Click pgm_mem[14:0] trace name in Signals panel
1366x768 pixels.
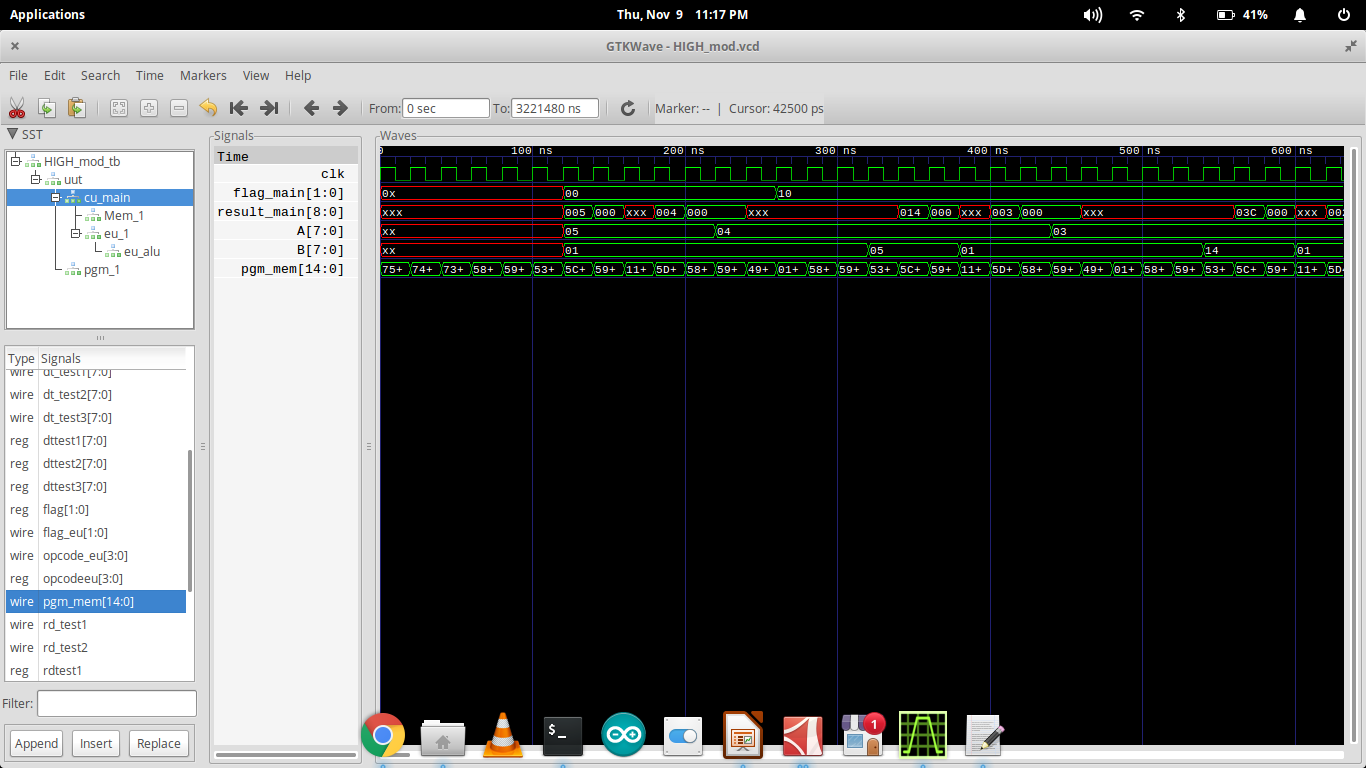[x=292, y=269]
